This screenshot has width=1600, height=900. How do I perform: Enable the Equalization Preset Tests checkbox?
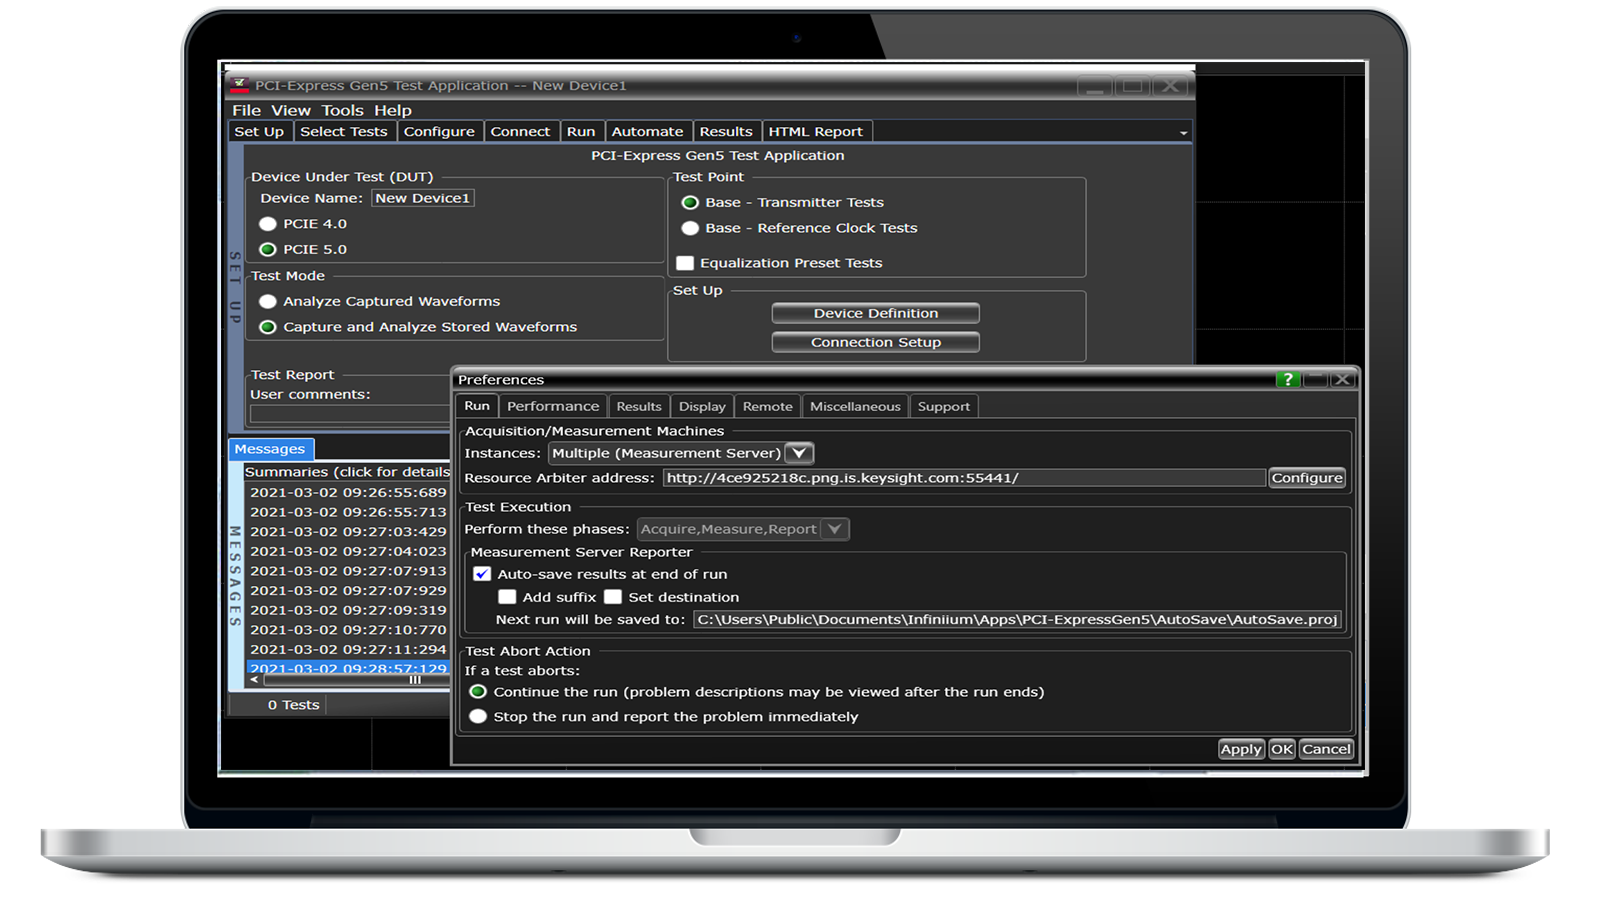pos(685,263)
